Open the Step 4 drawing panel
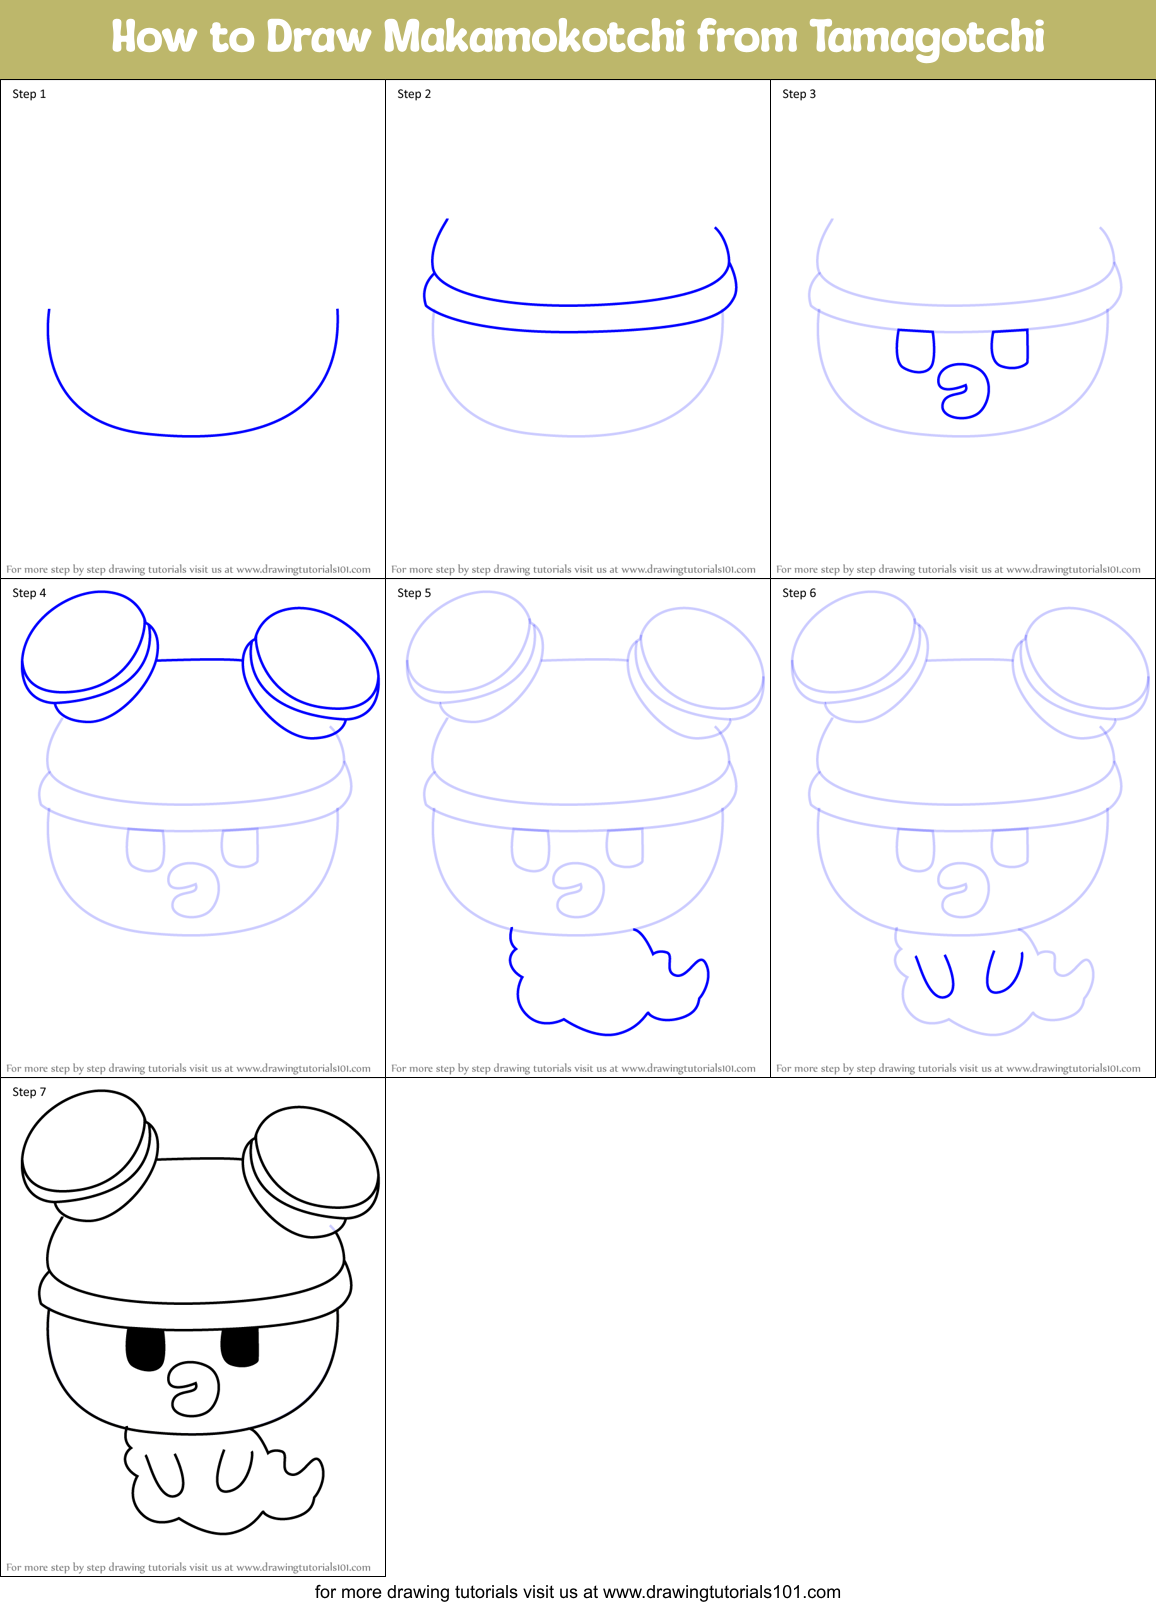Viewport: 1156px width, 1607px height. pyautogui.click(x=193, y=828)
